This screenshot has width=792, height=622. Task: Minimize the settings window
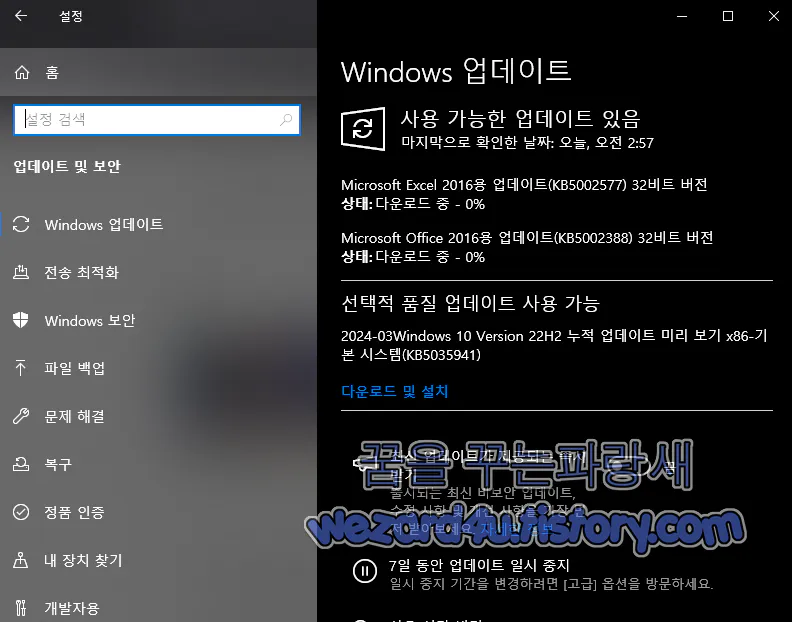(682, 16)
